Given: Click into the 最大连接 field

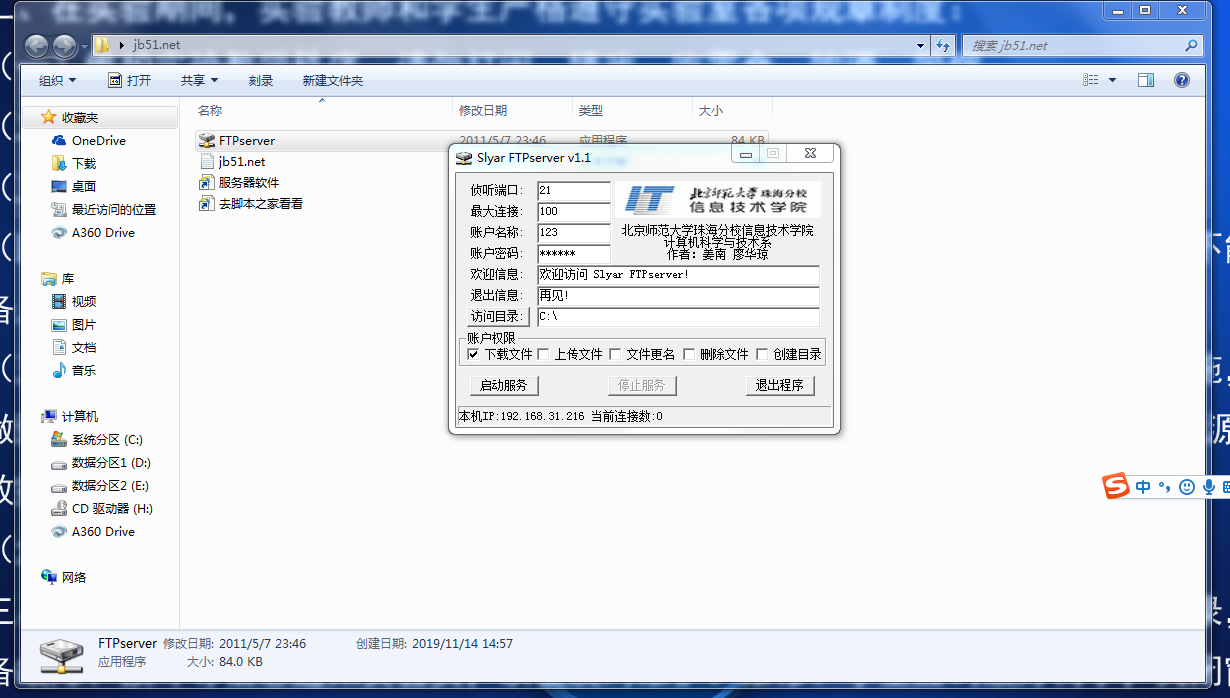Looking at the screenshot, I should point(574,211).
